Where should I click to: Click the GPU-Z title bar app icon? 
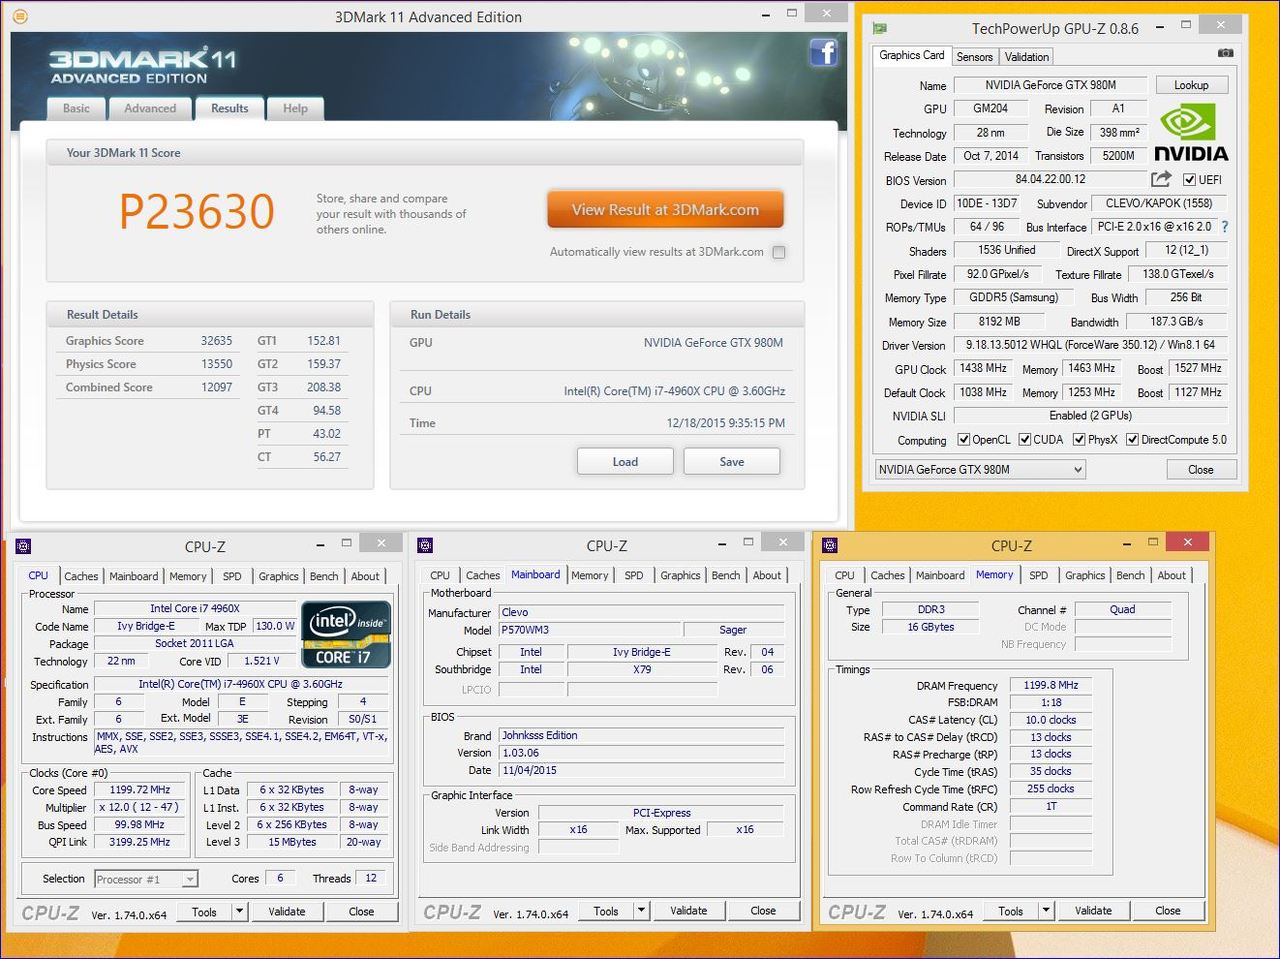click(880, 28)
